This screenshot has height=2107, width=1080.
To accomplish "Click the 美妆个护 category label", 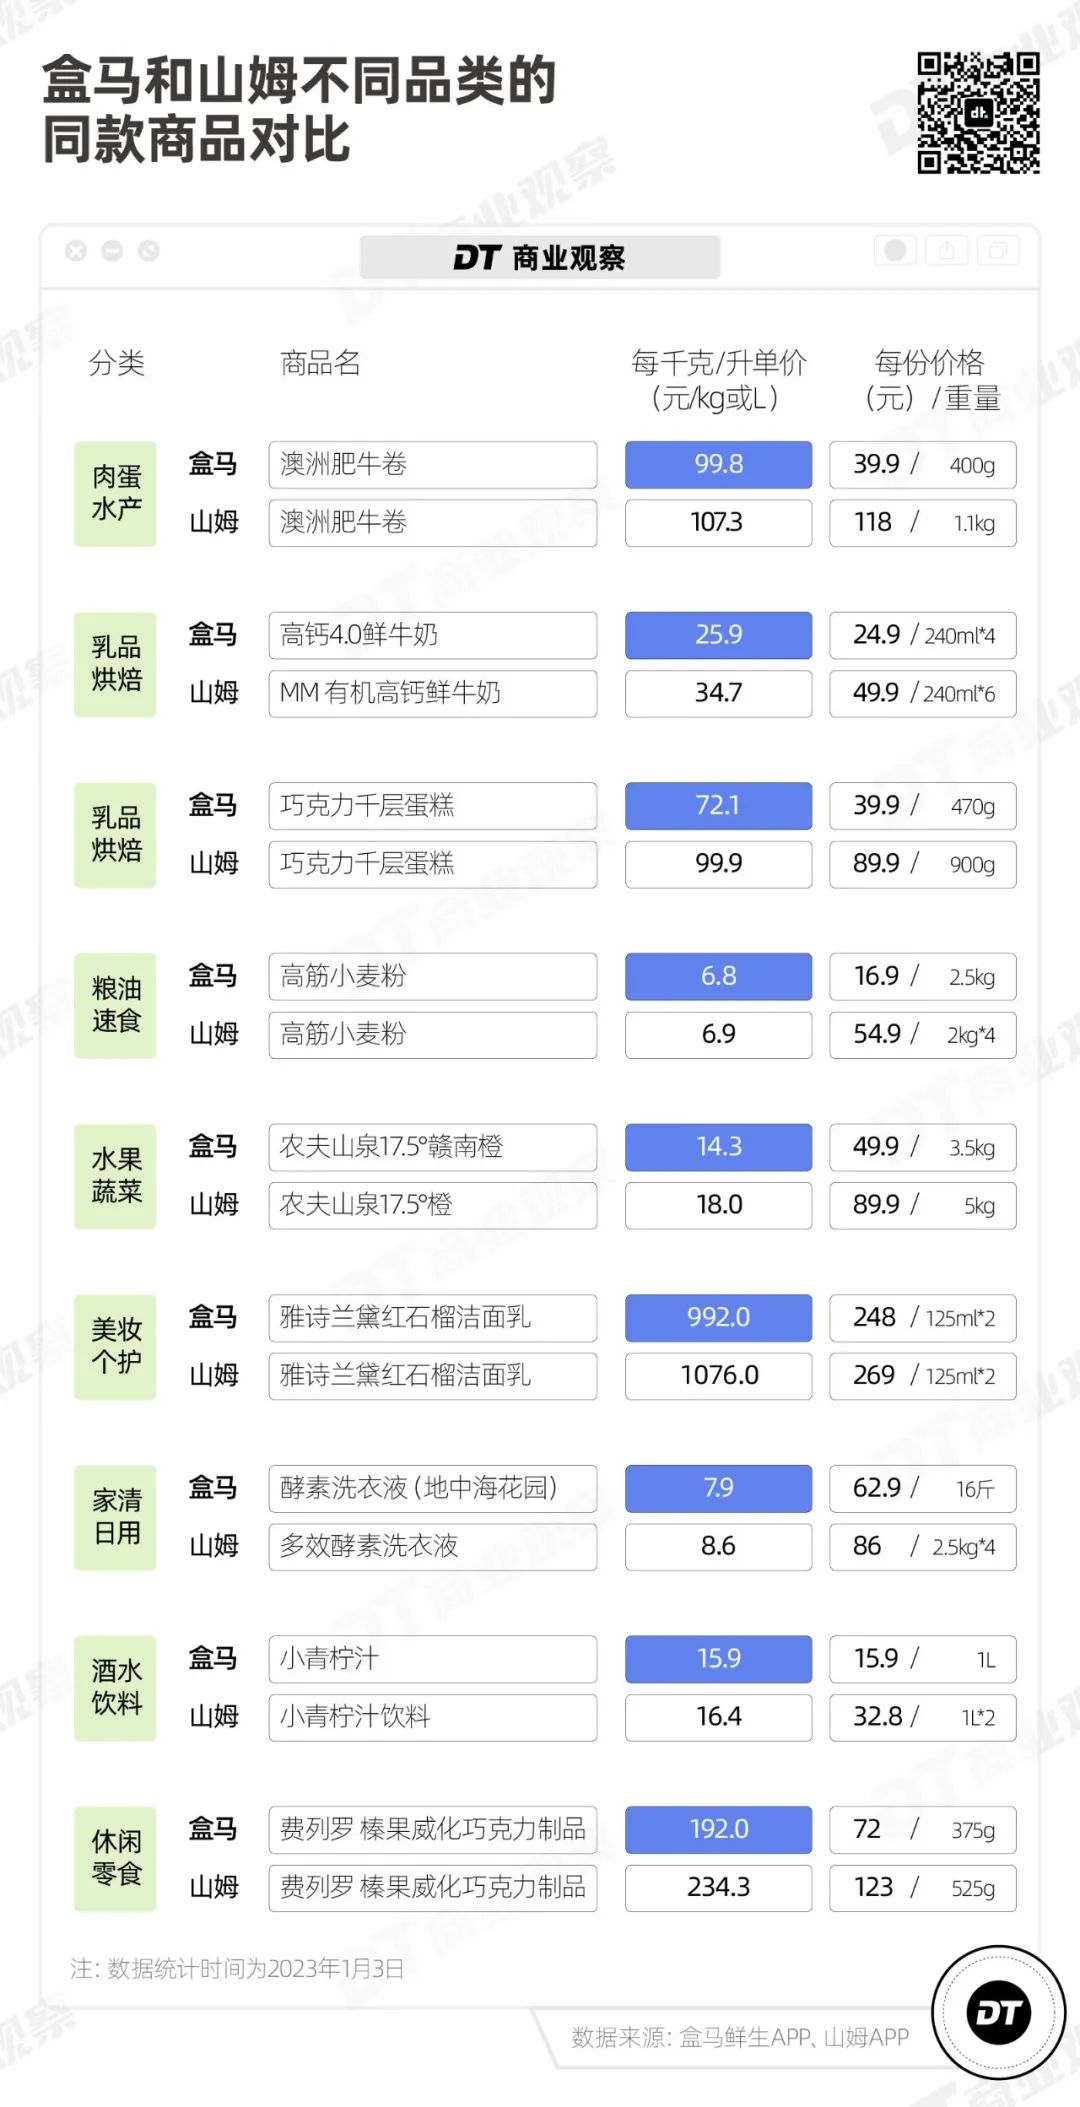I will pyautogui.click(x=115, y=1346).
